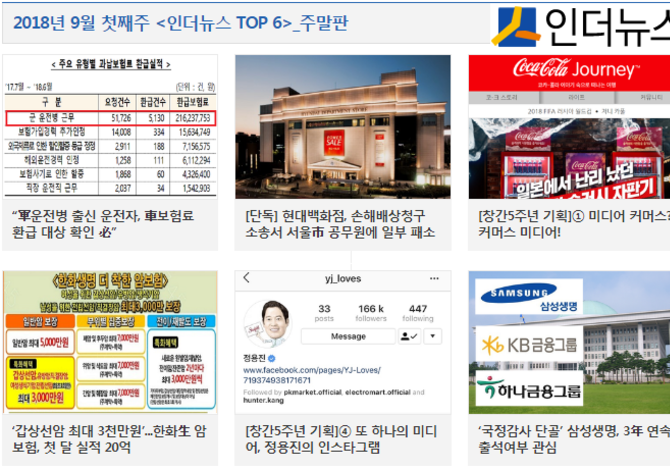Click the Coca-Cola Journey banner logo
The height and width of the screenshot is (469, 670).
pos(576,68)
